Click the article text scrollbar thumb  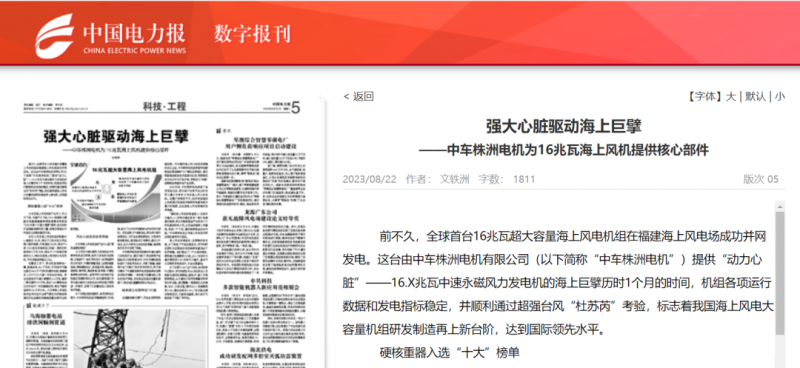click(x=780, y=273)
